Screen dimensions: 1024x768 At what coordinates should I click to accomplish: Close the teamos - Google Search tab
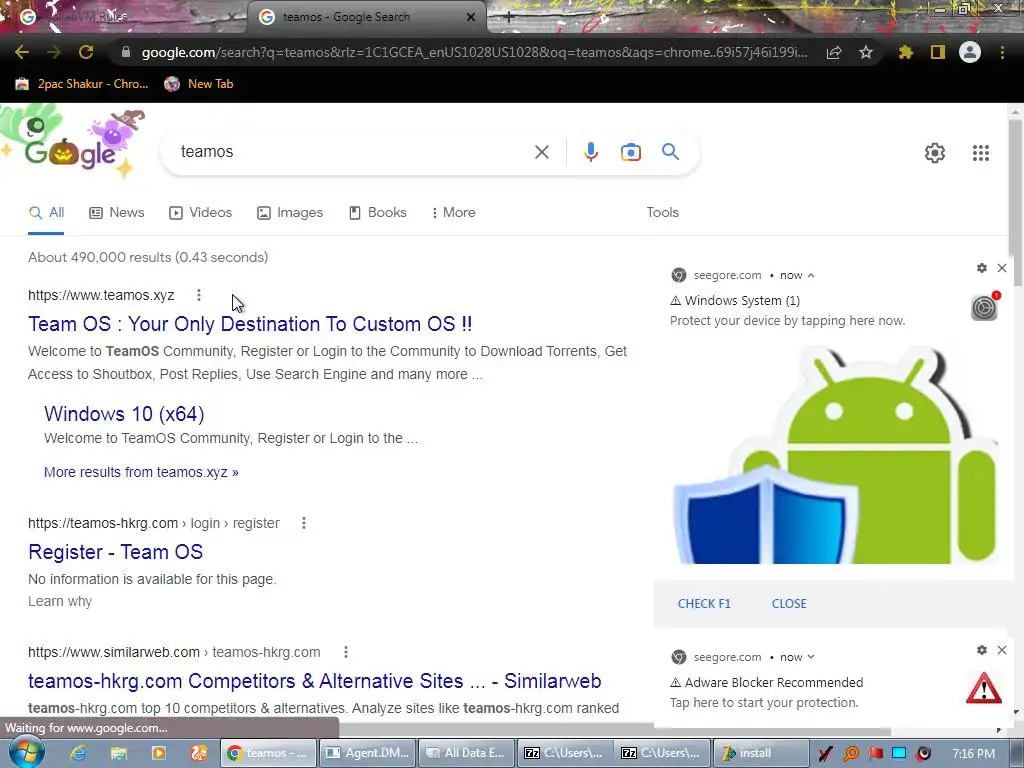(x=471, y=18)
